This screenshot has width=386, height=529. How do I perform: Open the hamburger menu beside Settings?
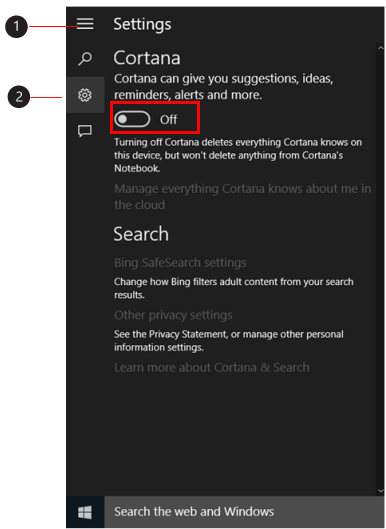(85, 24)
